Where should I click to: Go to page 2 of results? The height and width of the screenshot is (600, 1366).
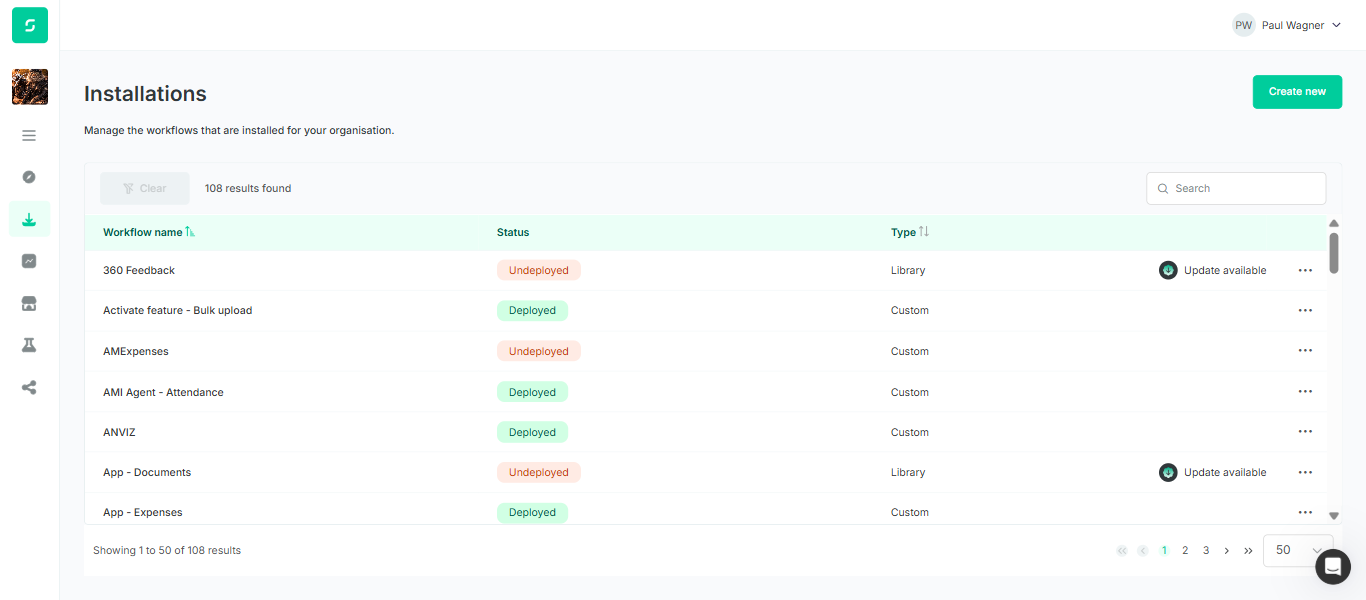(1185, 550)
